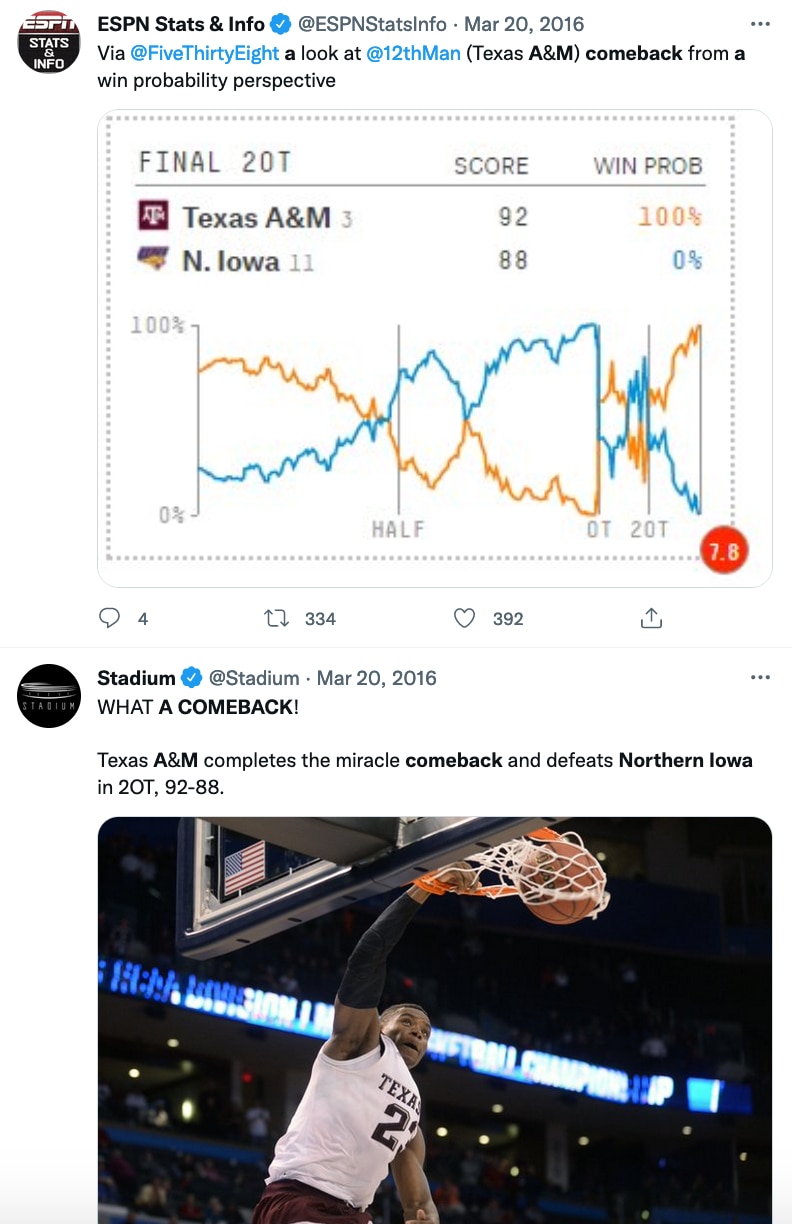
Task: Open the Stadium profile avatar
Action: click(49, 696)
